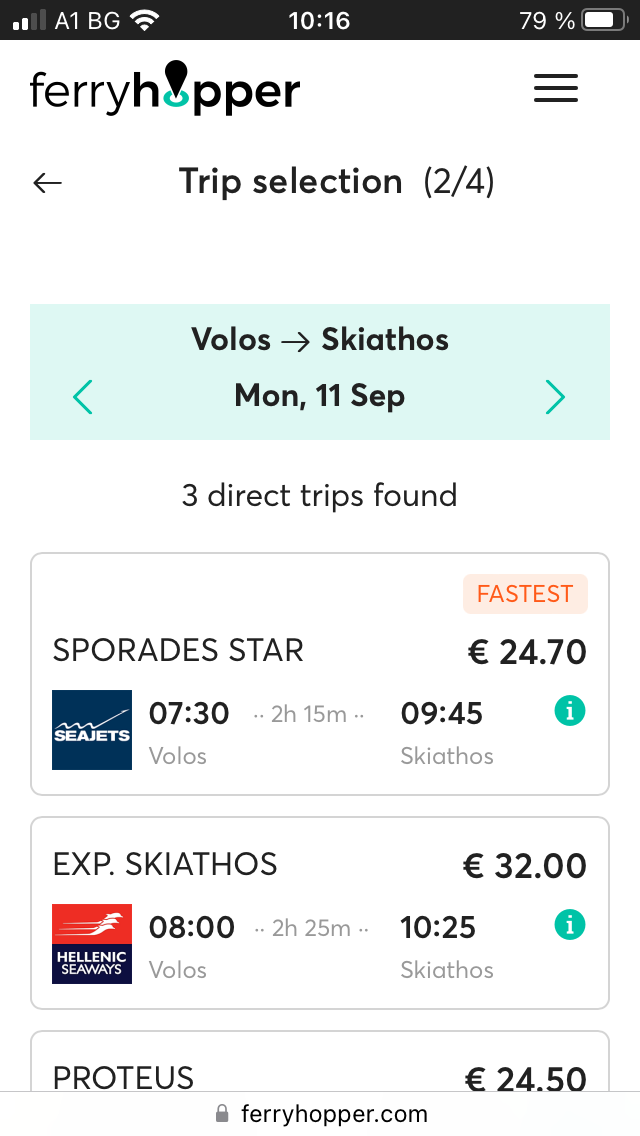The image size is (640, 1136).
Task: Go to the previous day
Action: (83, 397)
